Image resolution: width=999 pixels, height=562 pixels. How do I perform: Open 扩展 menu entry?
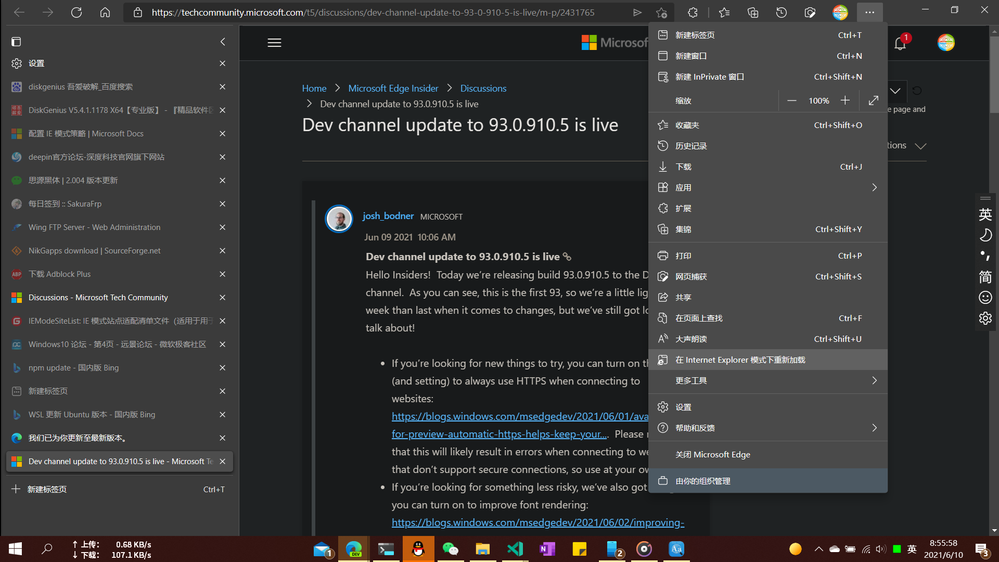tap(768, 208)
